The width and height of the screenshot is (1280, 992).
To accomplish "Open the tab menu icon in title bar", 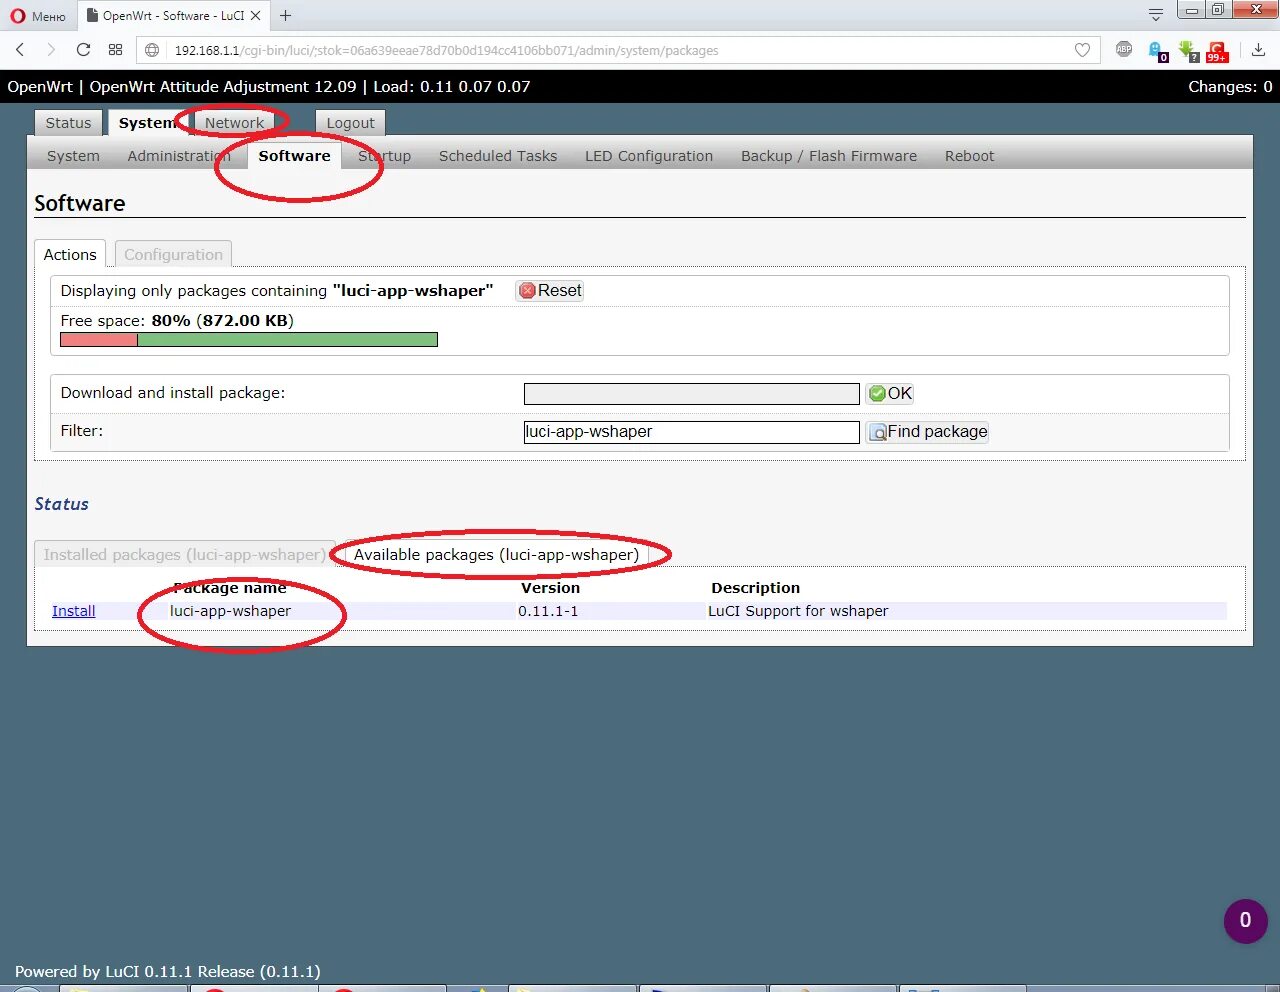I will click(1156, 14).
